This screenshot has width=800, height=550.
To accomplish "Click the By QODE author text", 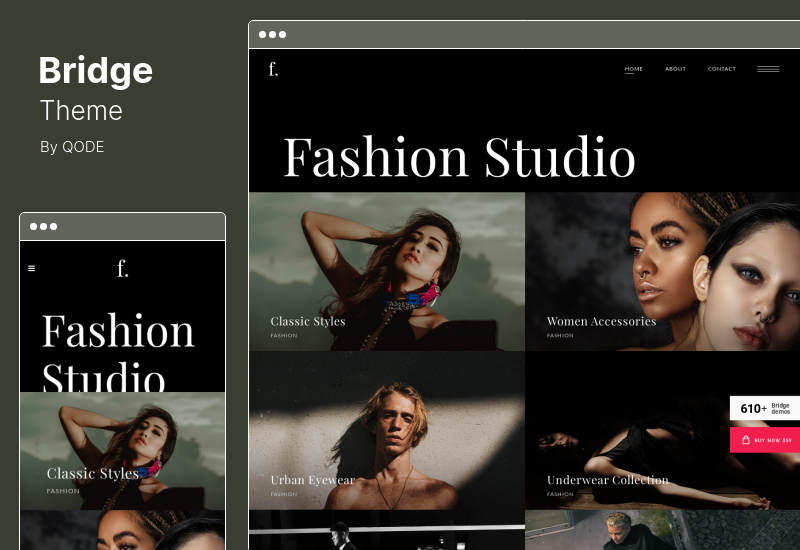I will tap(72, 147).
